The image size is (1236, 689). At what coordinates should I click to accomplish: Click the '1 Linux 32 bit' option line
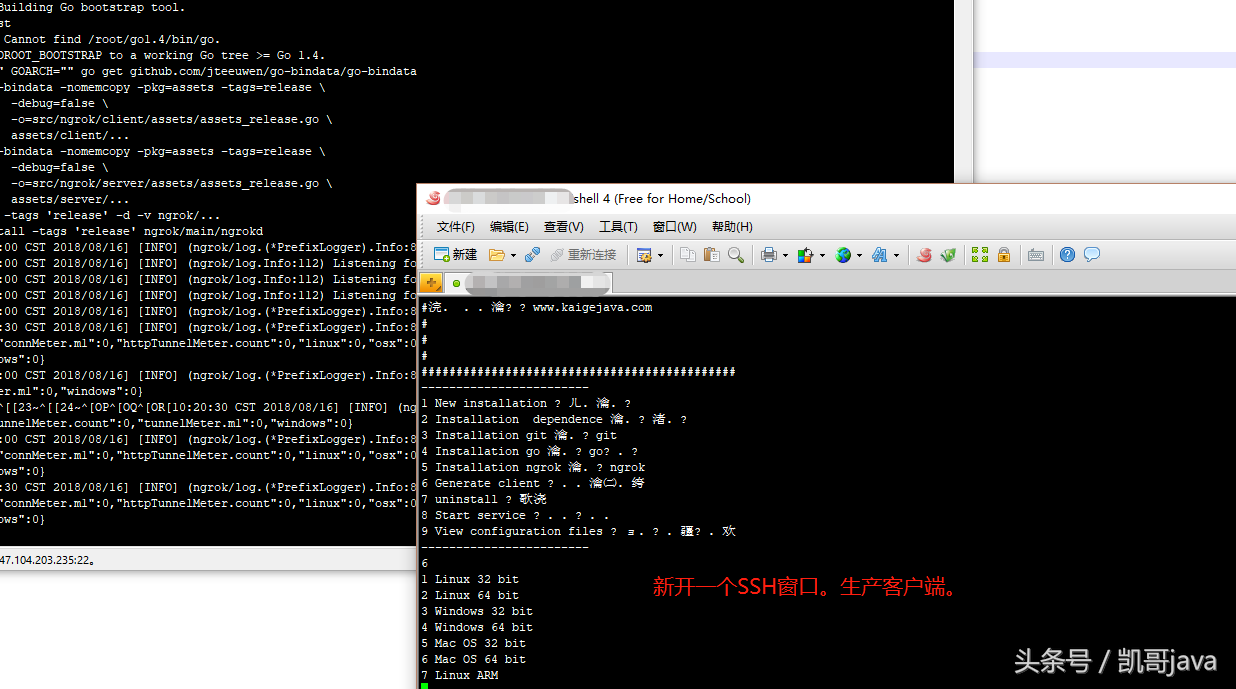pos(470,580)
